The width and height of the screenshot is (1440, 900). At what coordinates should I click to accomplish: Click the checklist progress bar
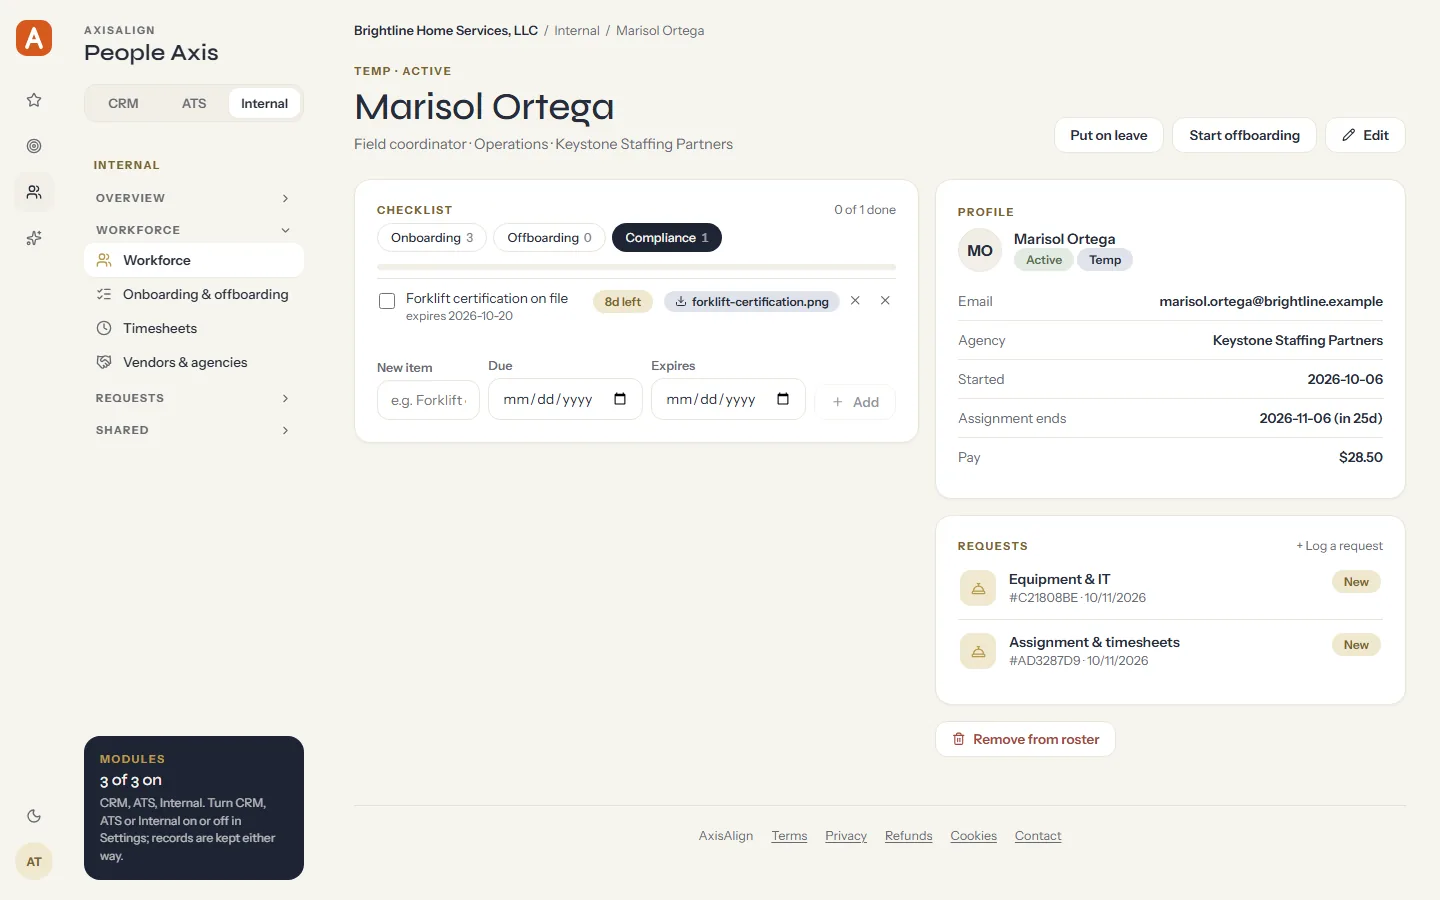(x=636, y=267)
